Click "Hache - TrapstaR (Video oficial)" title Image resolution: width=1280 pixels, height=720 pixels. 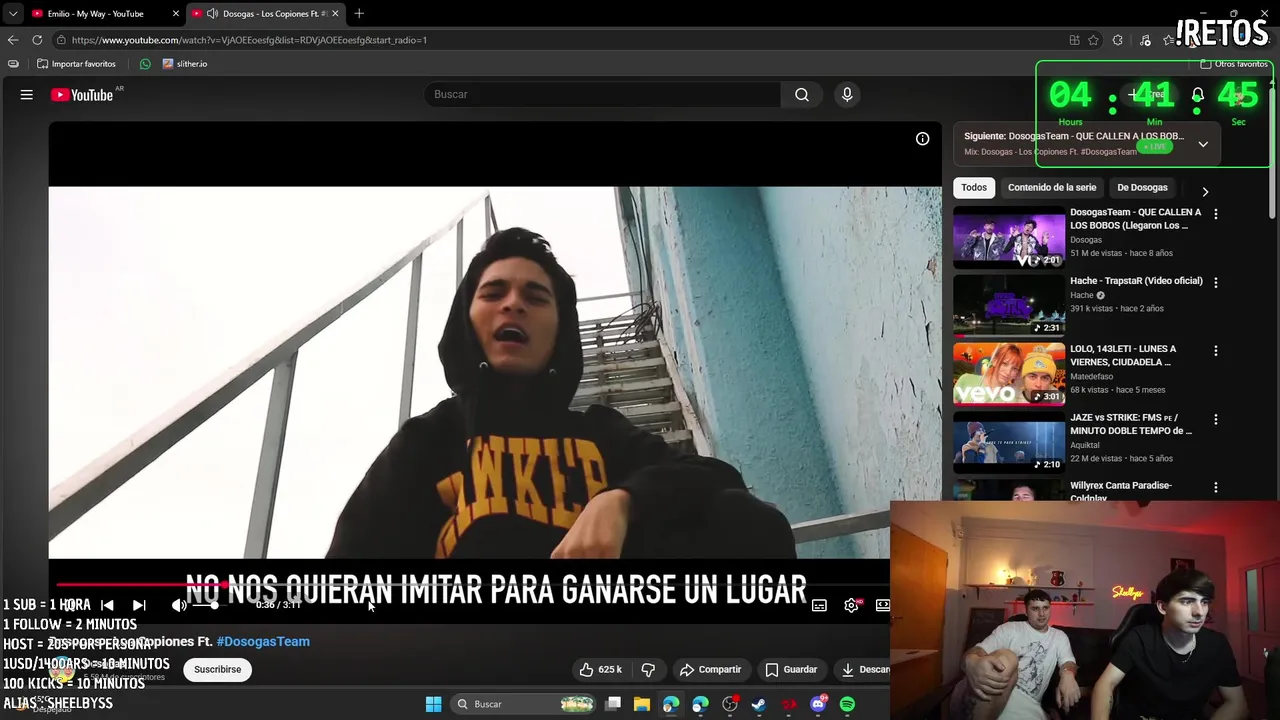(1136, 281)
